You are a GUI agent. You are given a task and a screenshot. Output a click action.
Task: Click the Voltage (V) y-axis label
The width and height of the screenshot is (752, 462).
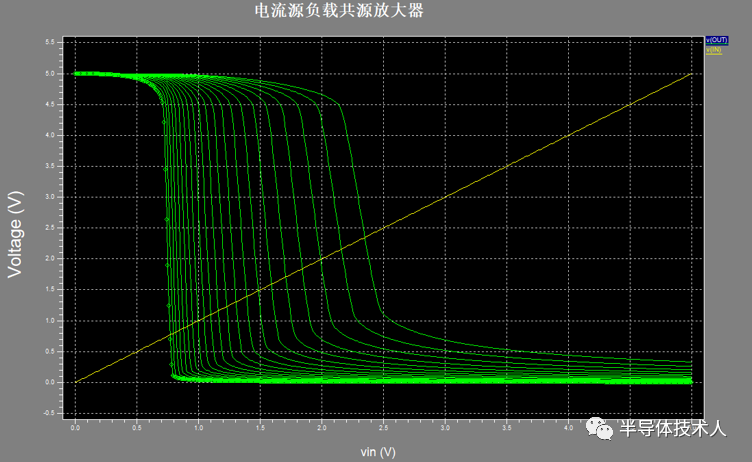[x=15, y=235]
